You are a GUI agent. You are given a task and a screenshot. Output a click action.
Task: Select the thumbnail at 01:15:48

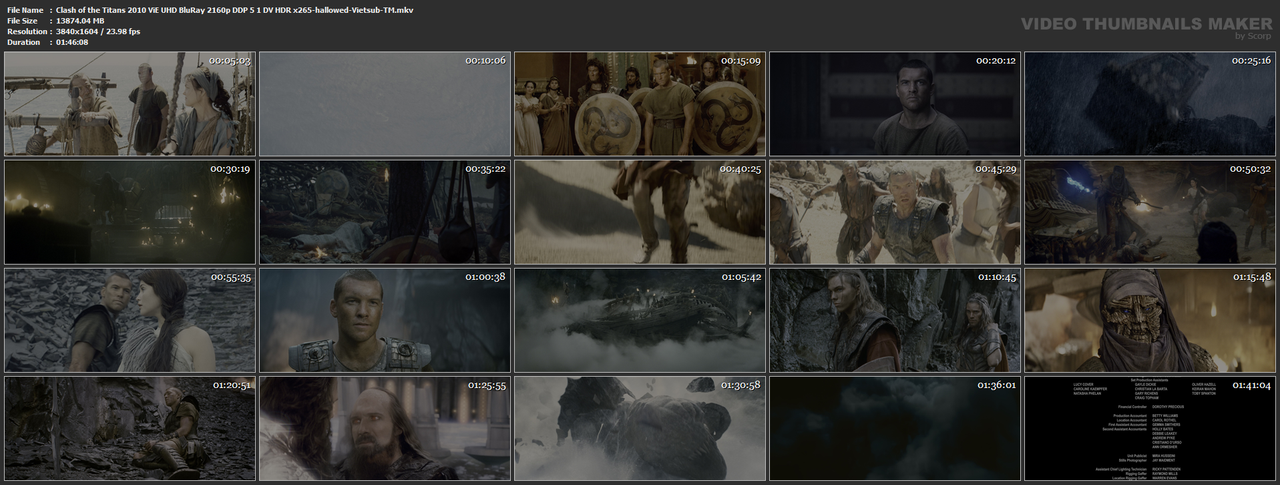click(1148, 320)
